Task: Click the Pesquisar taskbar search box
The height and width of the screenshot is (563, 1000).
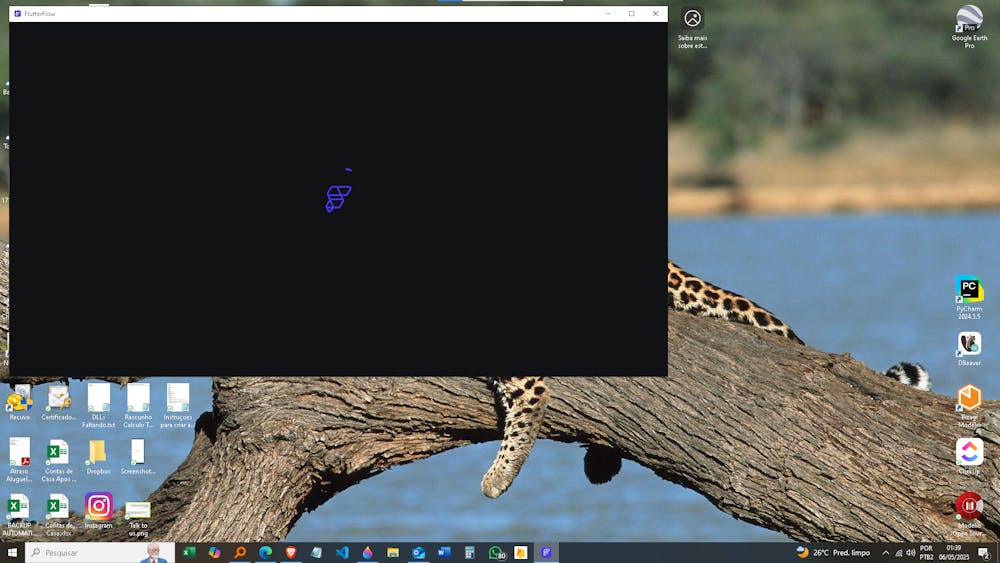Action: 100,552
